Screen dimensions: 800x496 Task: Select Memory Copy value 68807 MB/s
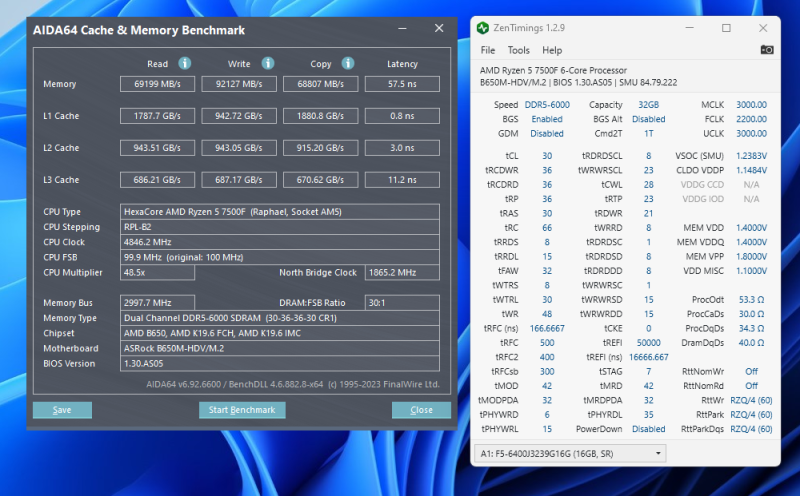point(320,84)
